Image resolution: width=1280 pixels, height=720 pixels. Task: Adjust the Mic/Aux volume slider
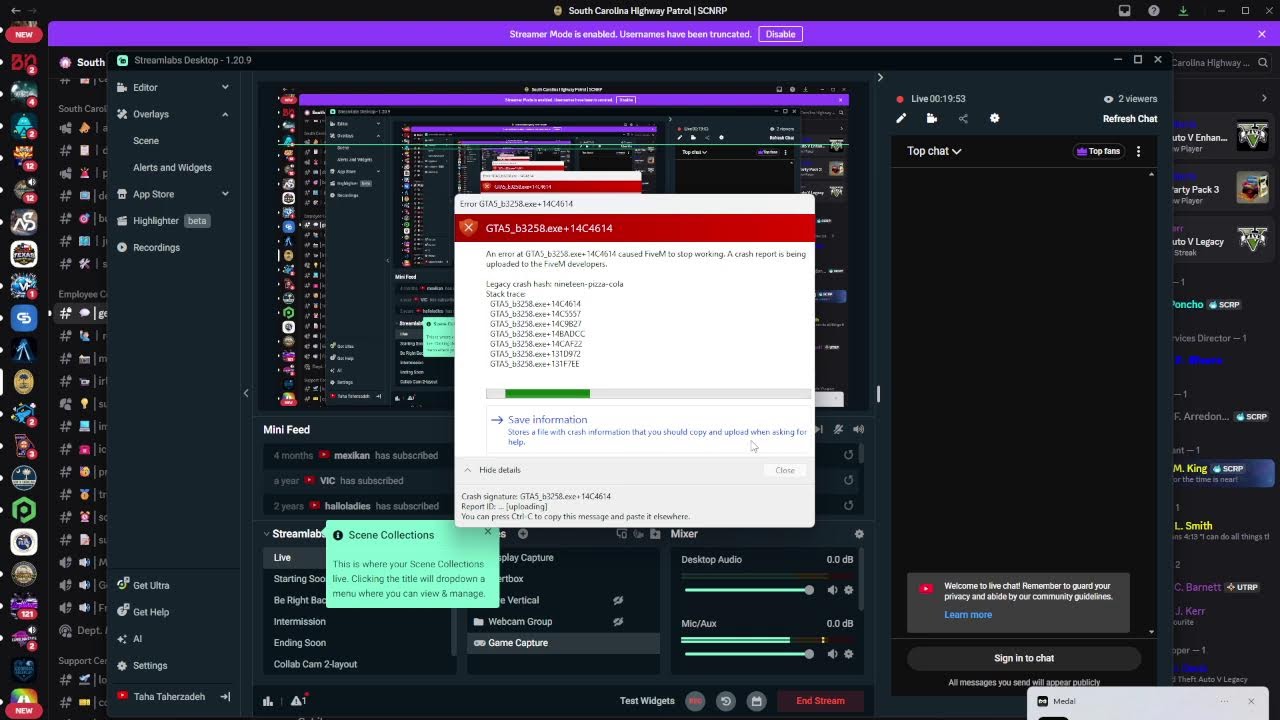749,654
